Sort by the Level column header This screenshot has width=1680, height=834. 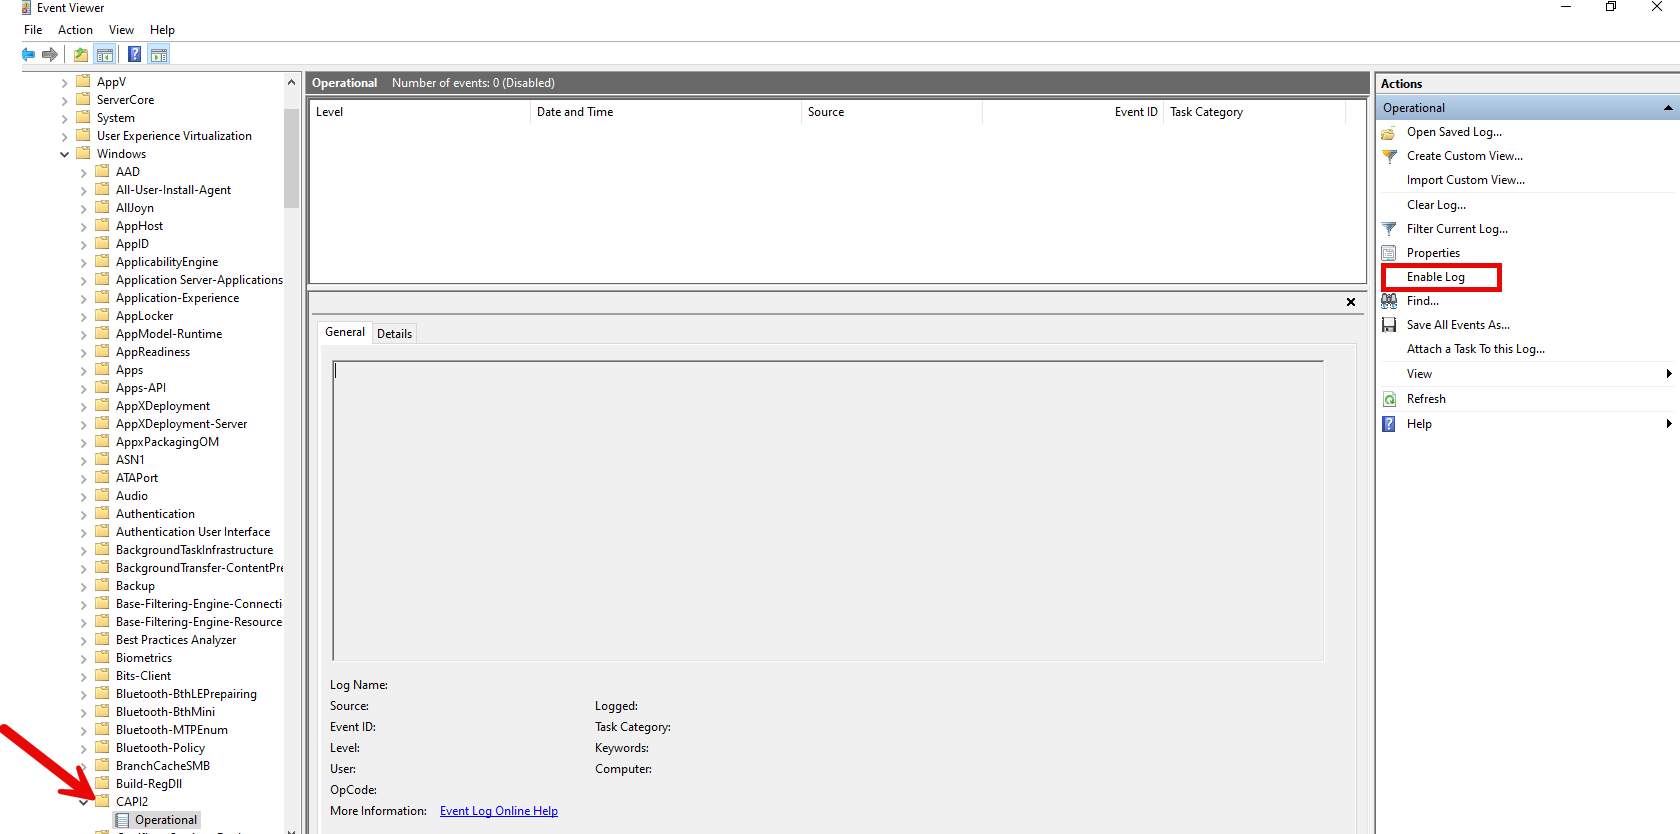coord(420,112)
